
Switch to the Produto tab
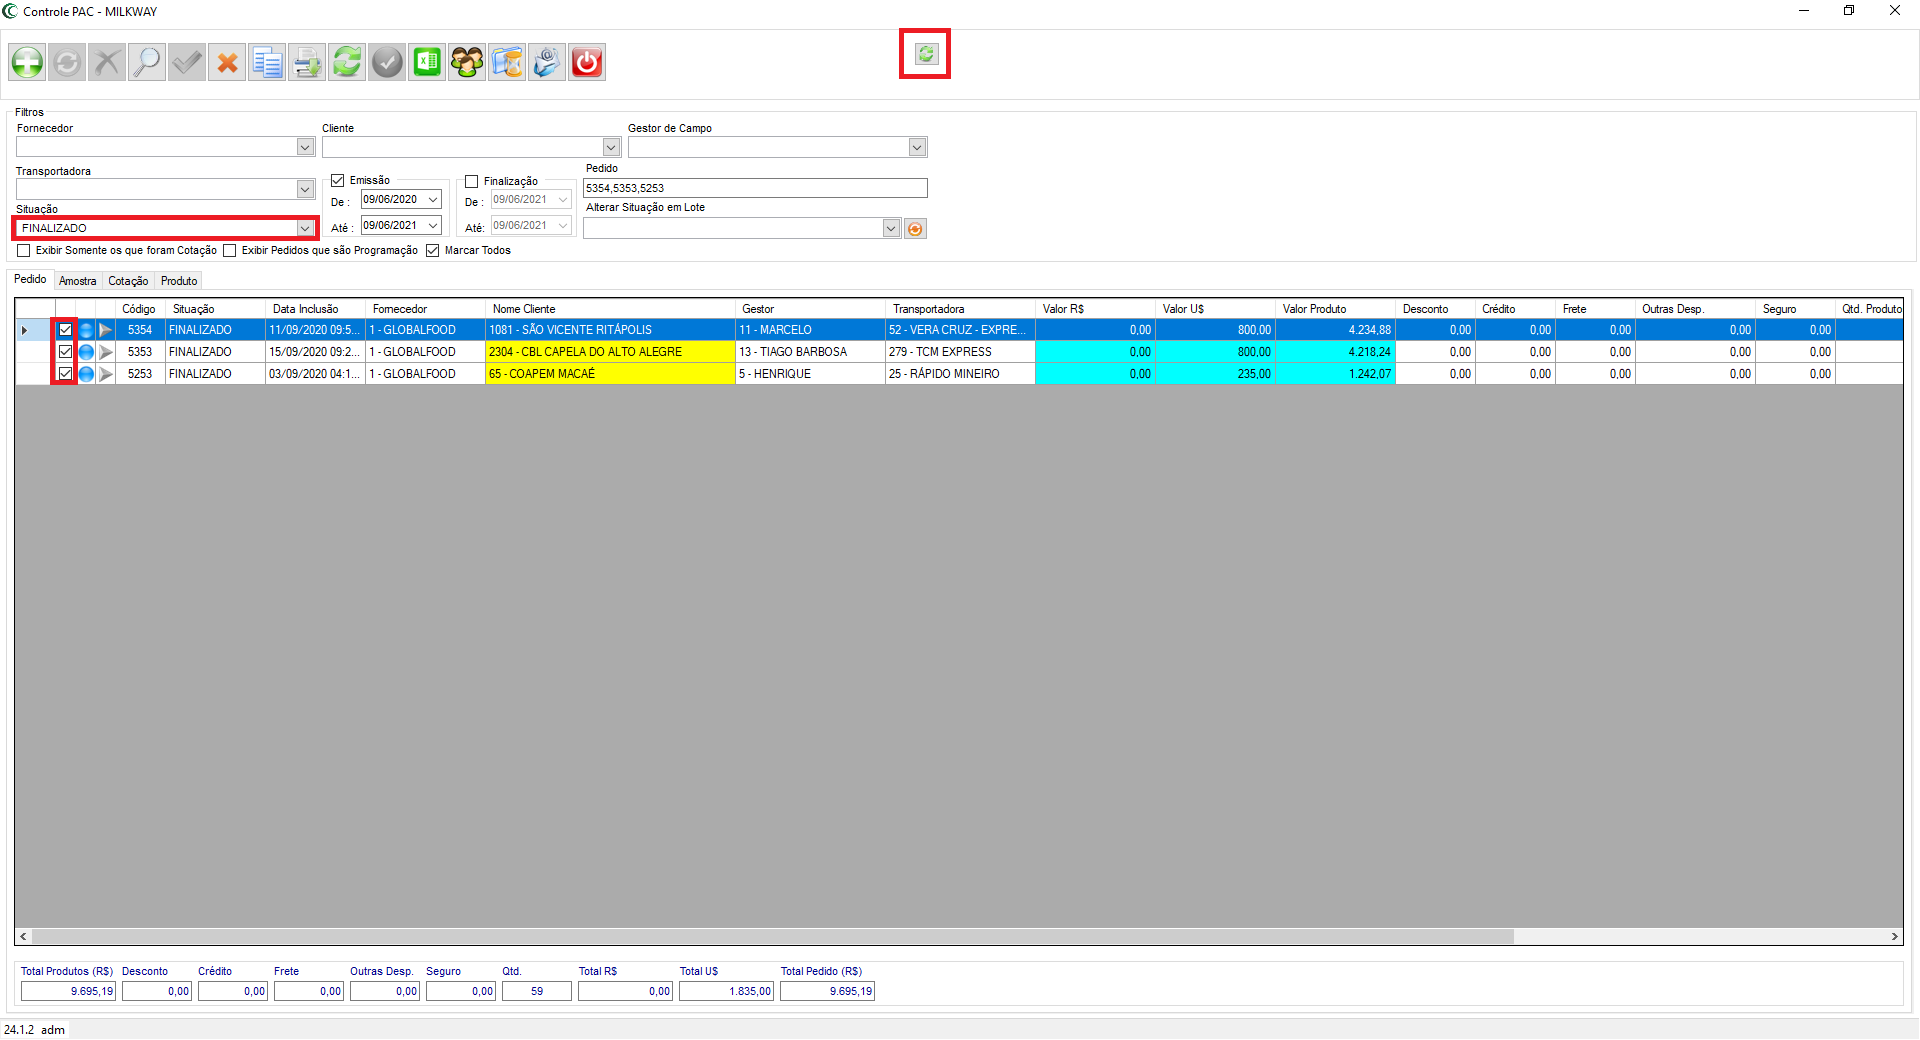[179, 281]
